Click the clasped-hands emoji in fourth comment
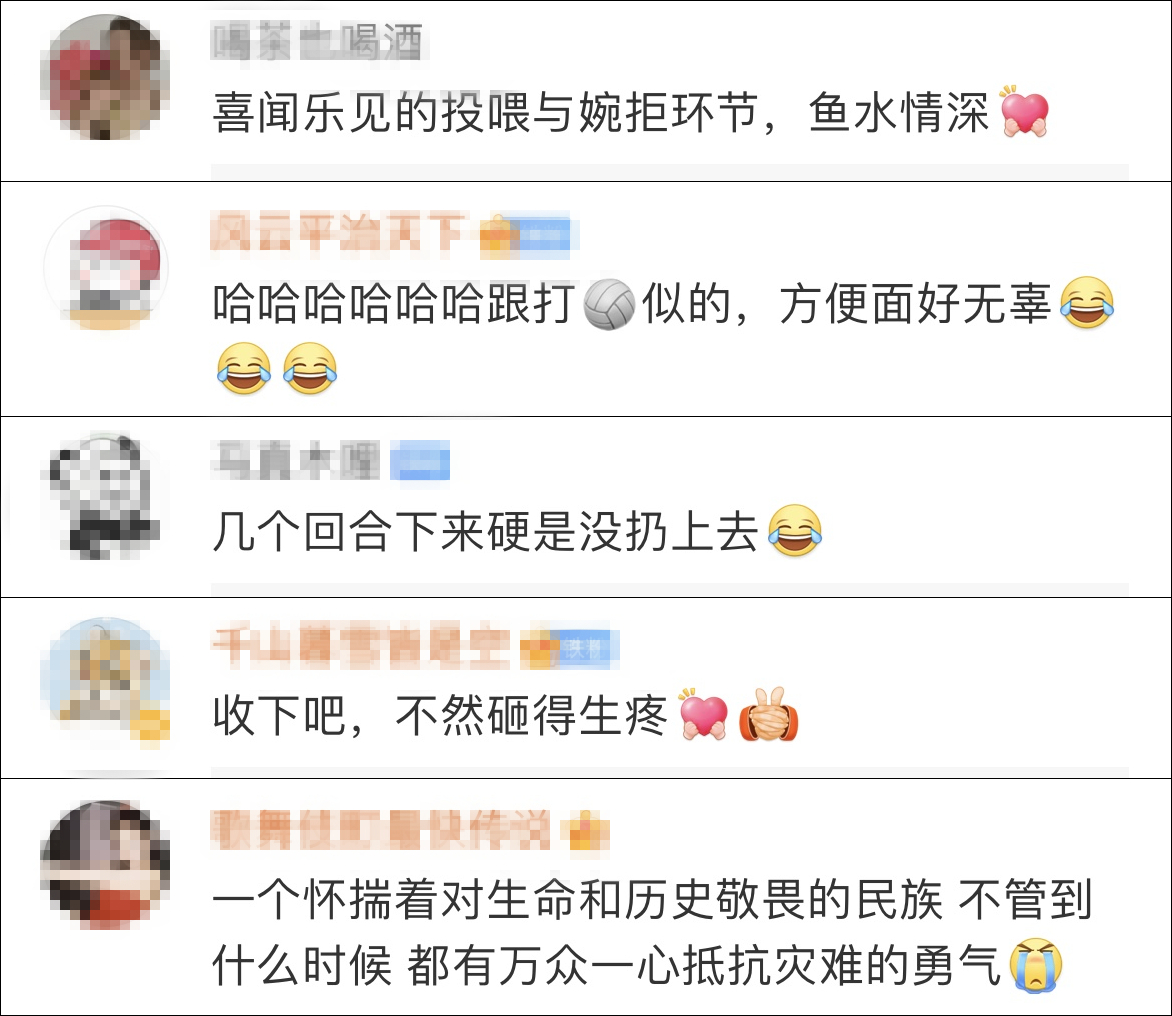Image resolution: width=1172 pixels, height=1016 pixels. [x=768, y=715]
